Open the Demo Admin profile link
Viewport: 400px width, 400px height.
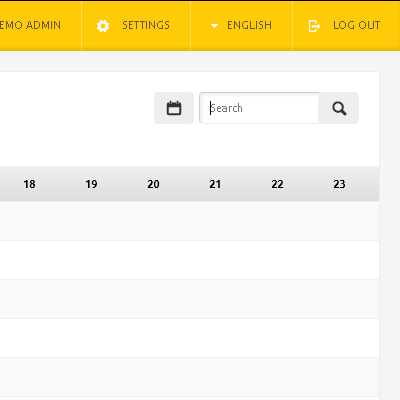pos(30,25)
